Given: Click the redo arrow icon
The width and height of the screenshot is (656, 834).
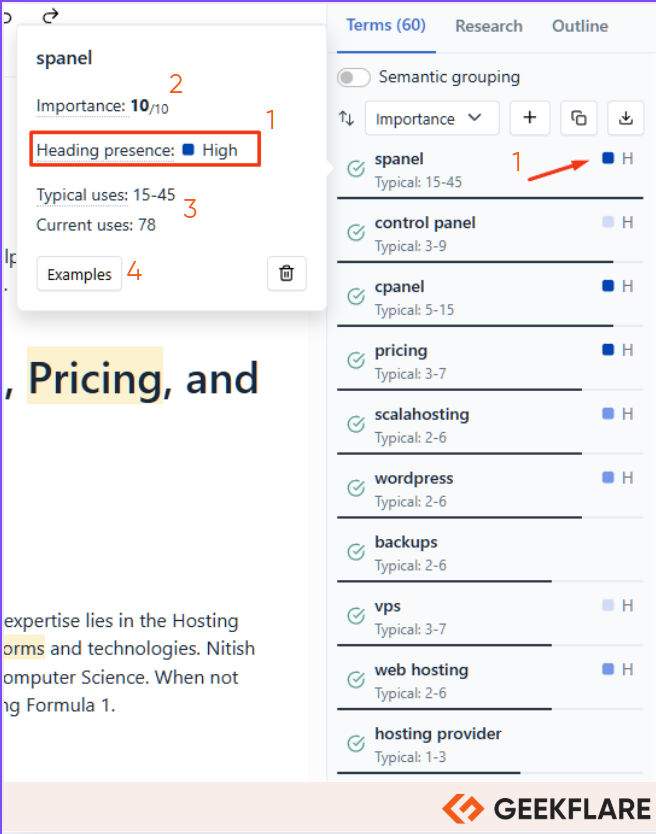Looking at the screenshot, I should [50, 16].
